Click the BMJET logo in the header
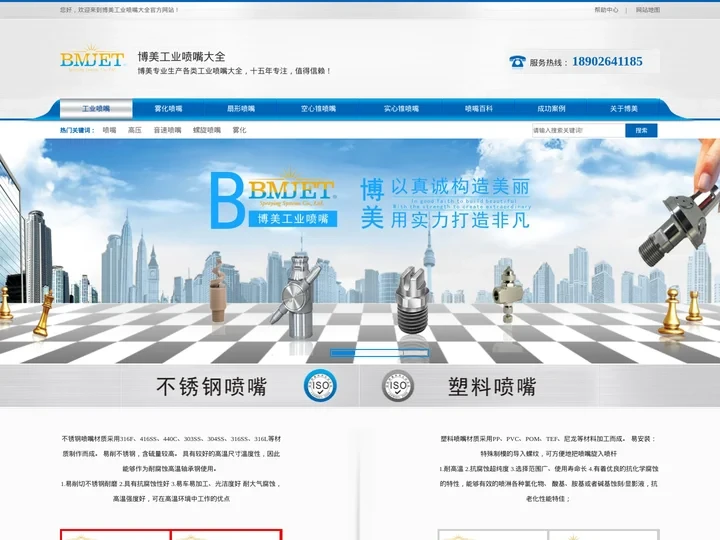 point(92,58)
